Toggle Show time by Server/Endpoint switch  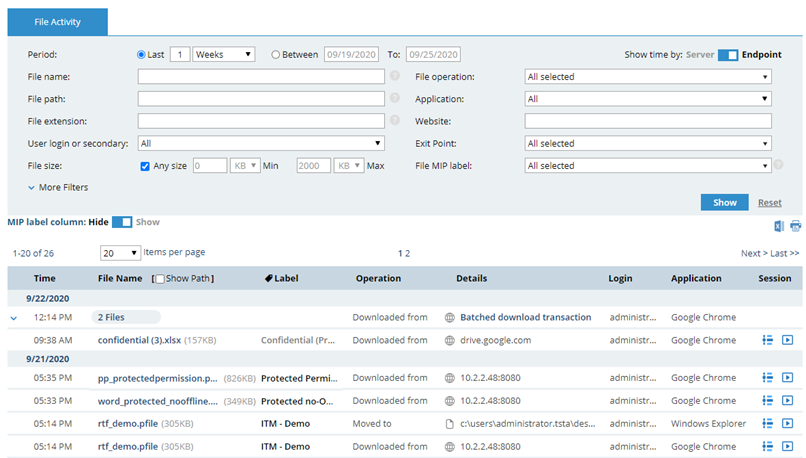727,55
